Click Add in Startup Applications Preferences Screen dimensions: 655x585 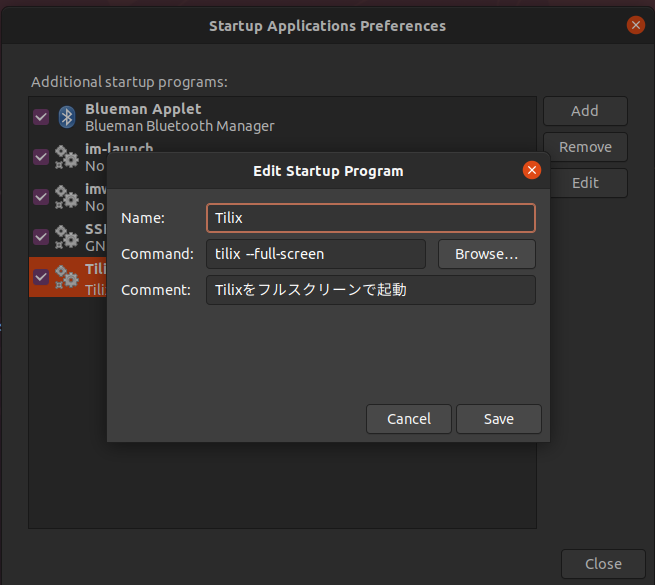(585, 111)
